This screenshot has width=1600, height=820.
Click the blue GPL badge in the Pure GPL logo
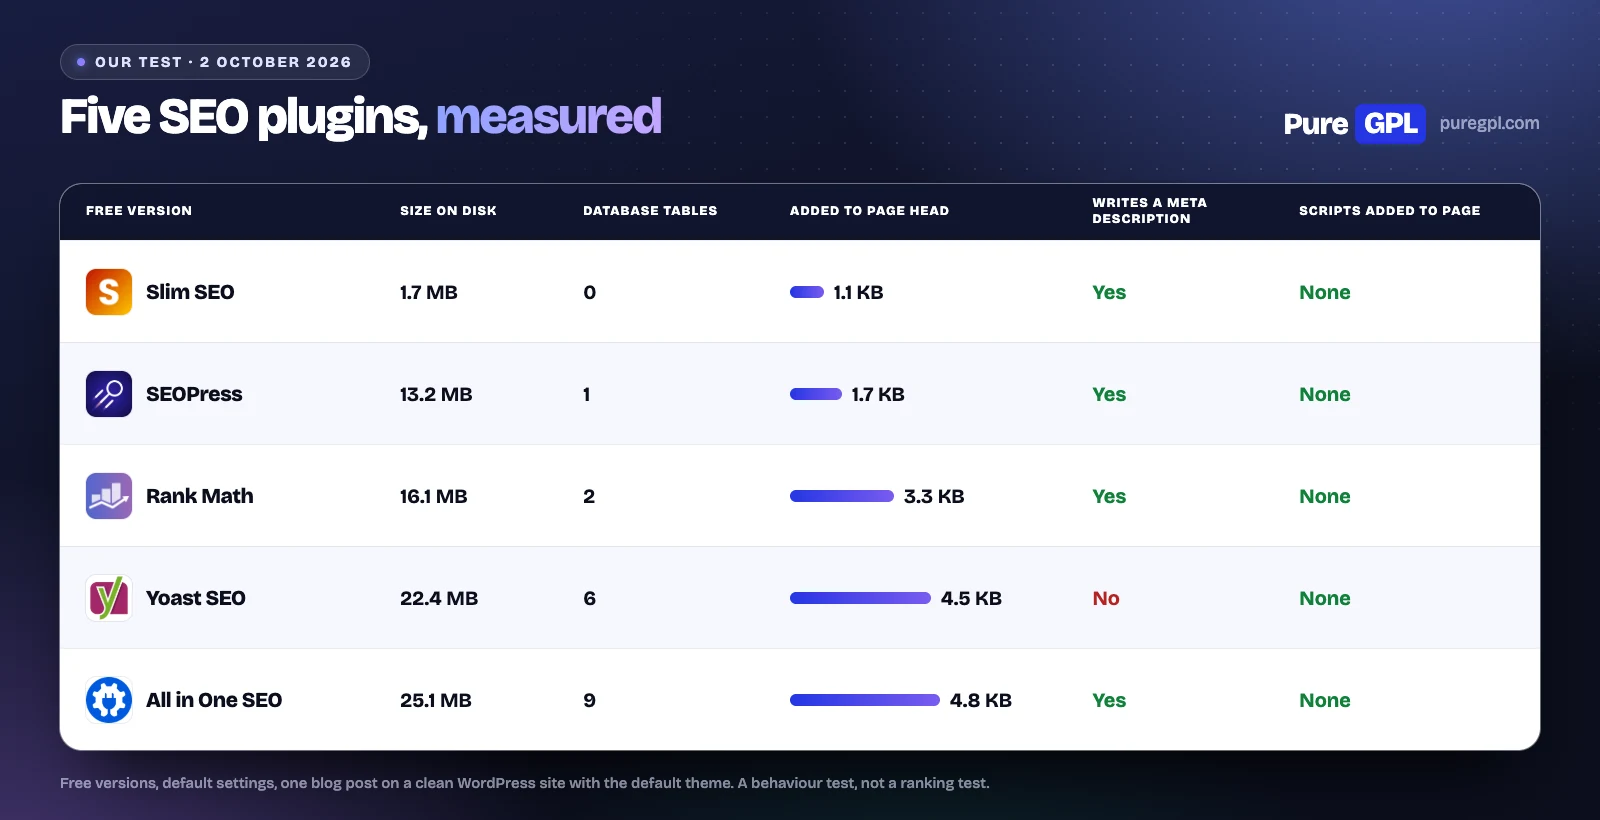point(1390,124)
